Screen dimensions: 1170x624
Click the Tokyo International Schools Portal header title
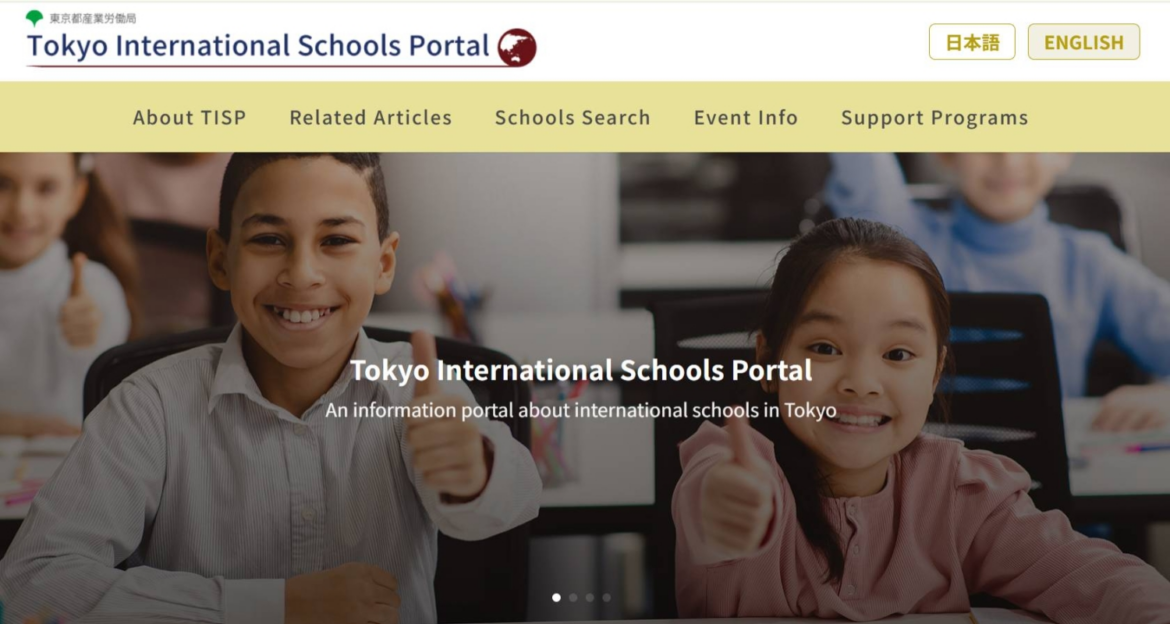[258, 46]
